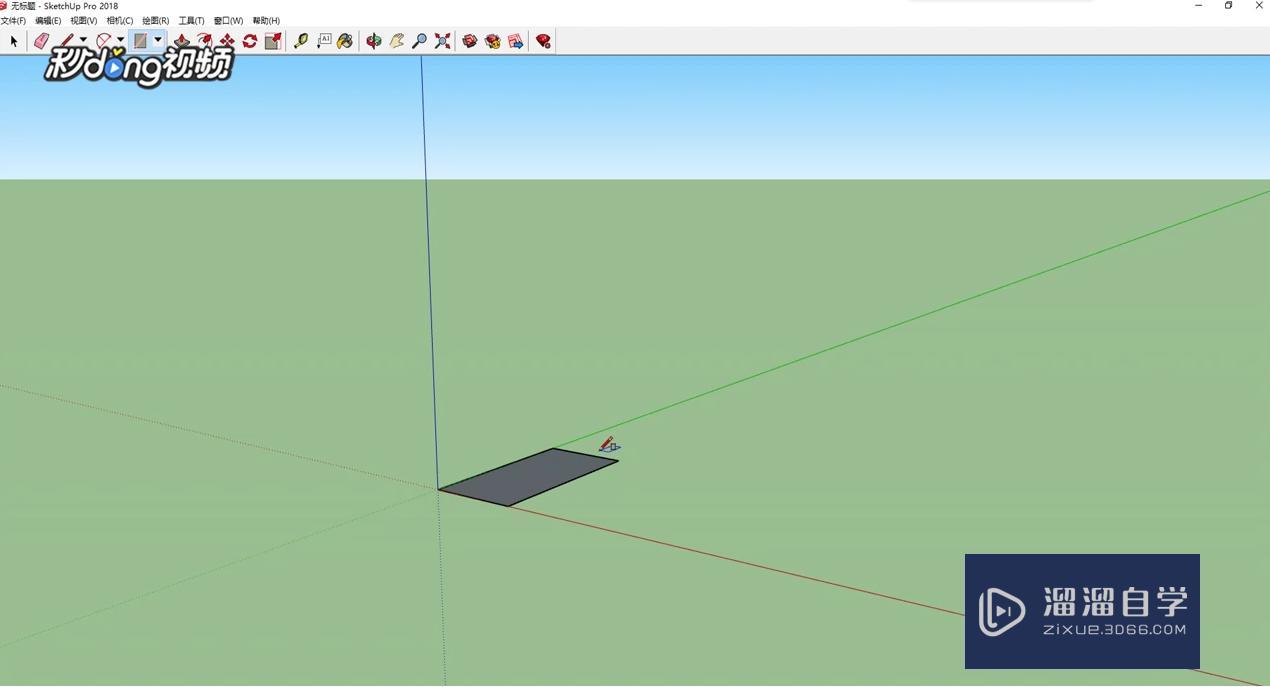Screen dimensions: 1270x687
Task: Activate the Zoom magnifier tool
Action: [x=419, y=41]
